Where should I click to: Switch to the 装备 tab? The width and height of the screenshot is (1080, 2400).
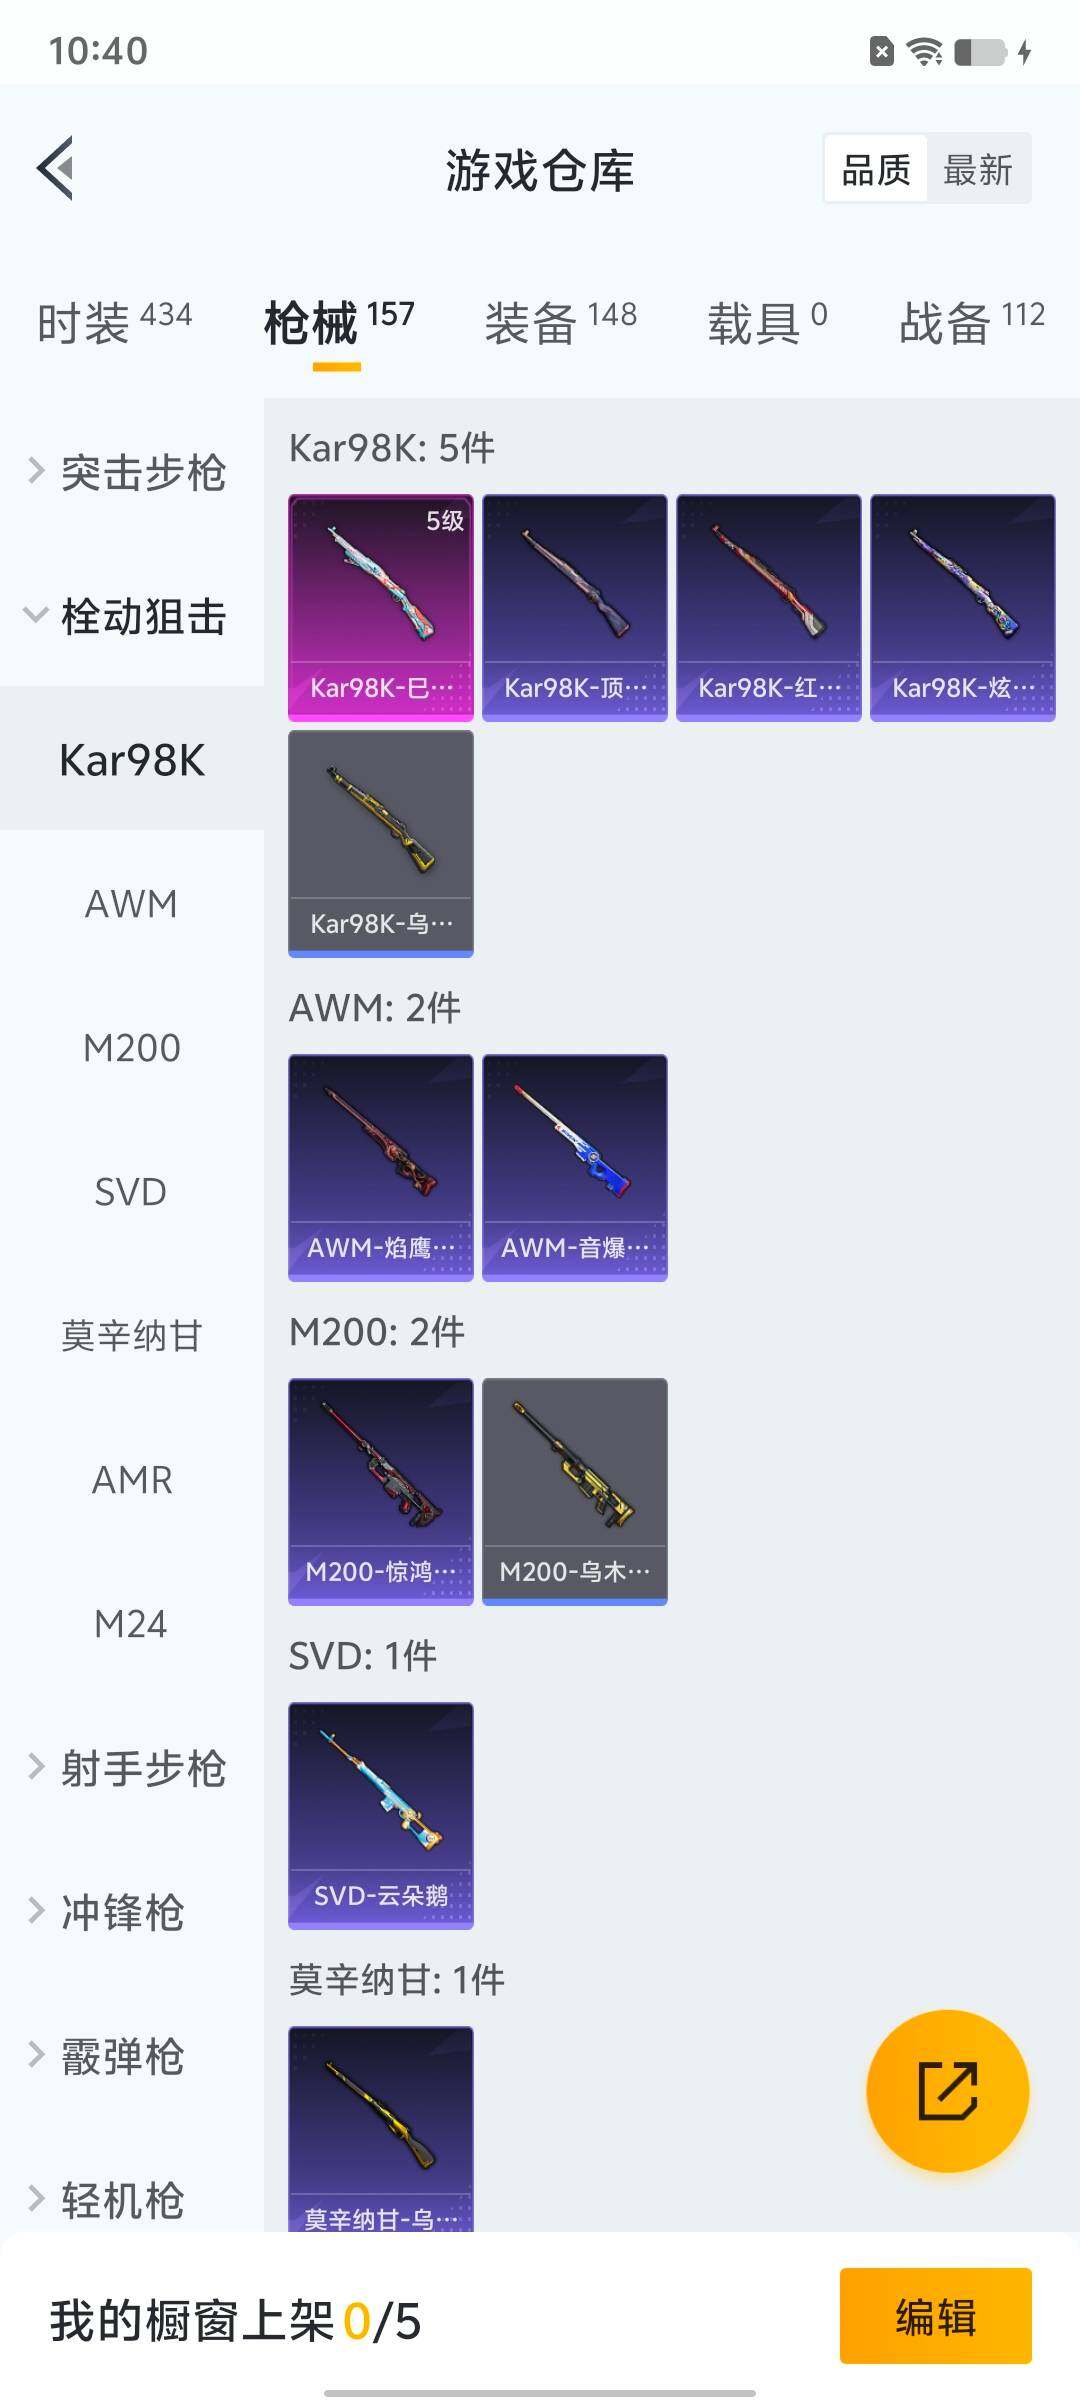coord(560,322)
